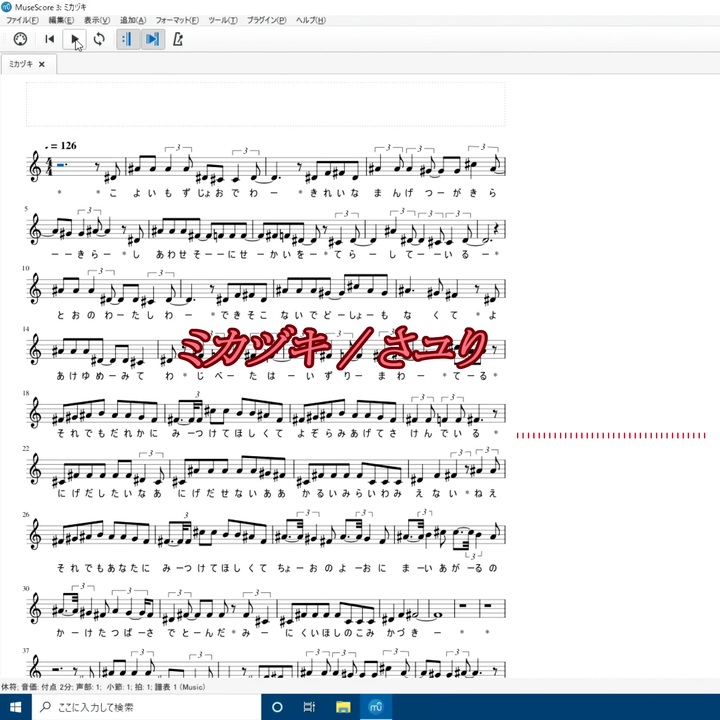Image resolution: width=720 pixels, height=720 pixels.
Task: Close the ミカヅキ score tab
Action: pos(42,64)
